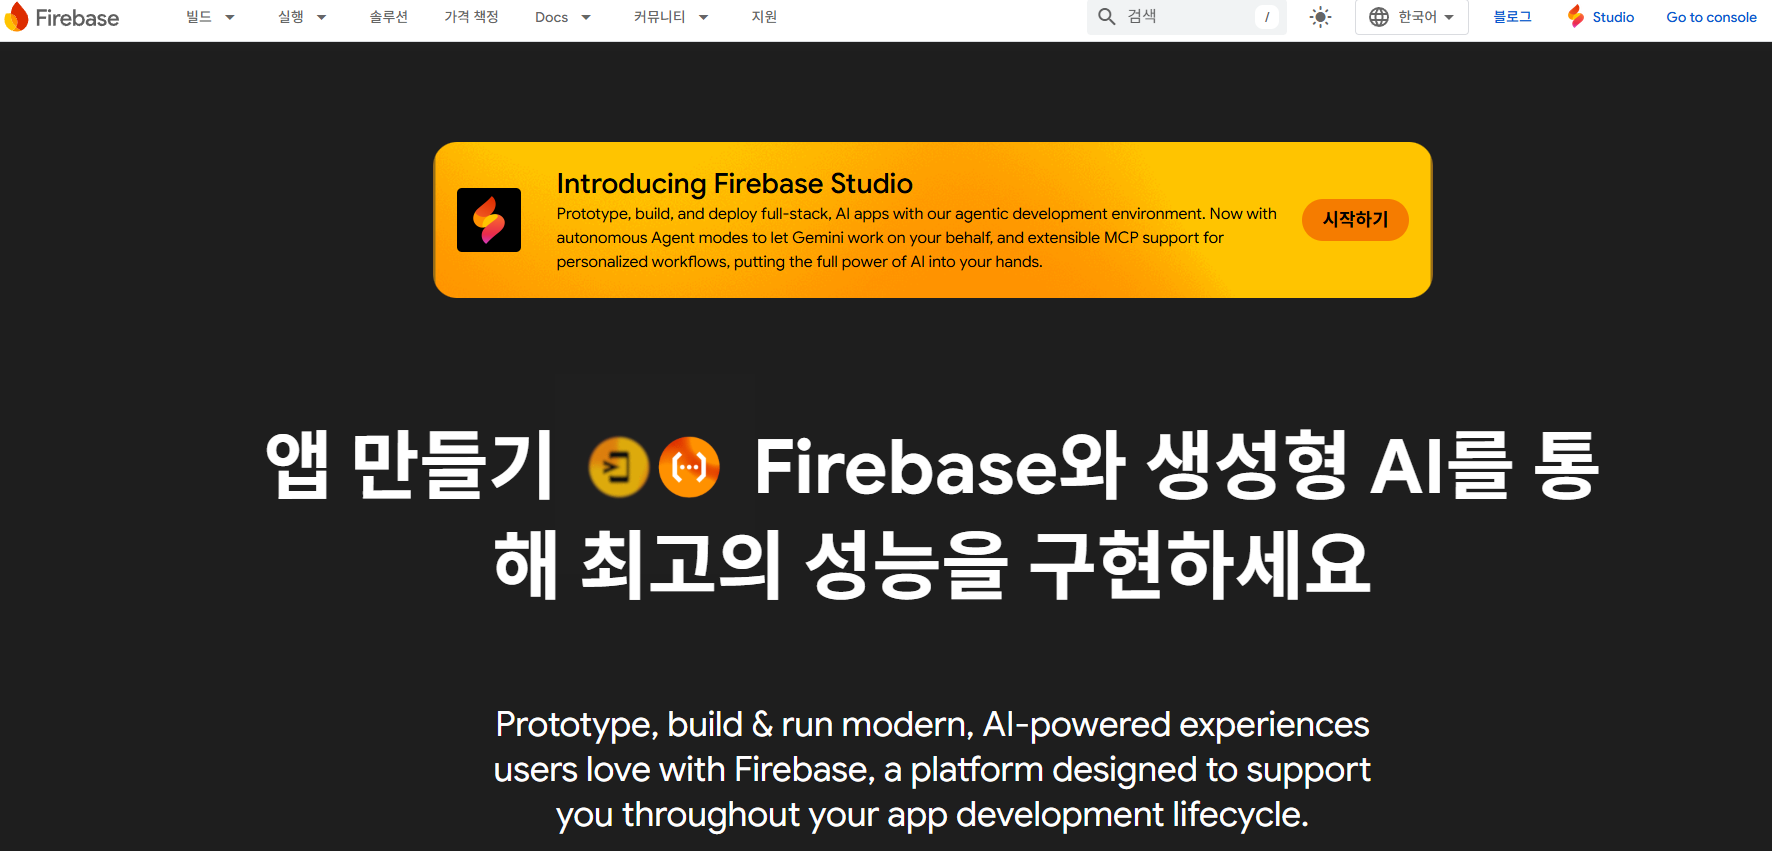This screenshot has width=1772, height=851.
Task: Click the Studio flame icon in header
Action: click(x=1576, y=16)
